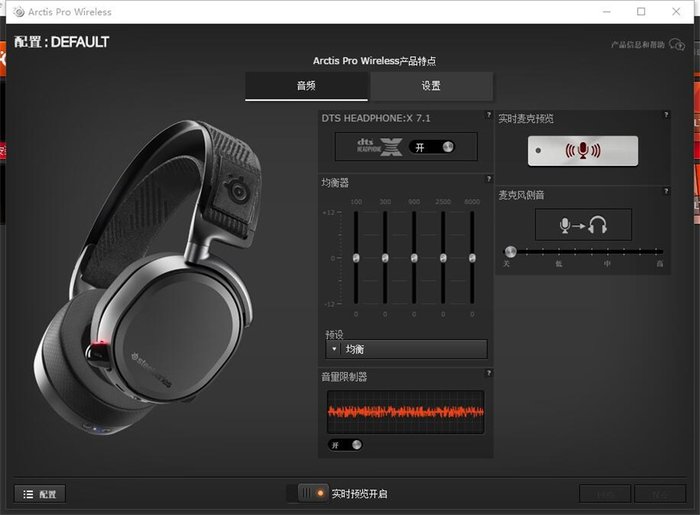Click the 8000 Hz equalizer slider
This screenshot has width=700, height=515.
[x=472, y=258]
